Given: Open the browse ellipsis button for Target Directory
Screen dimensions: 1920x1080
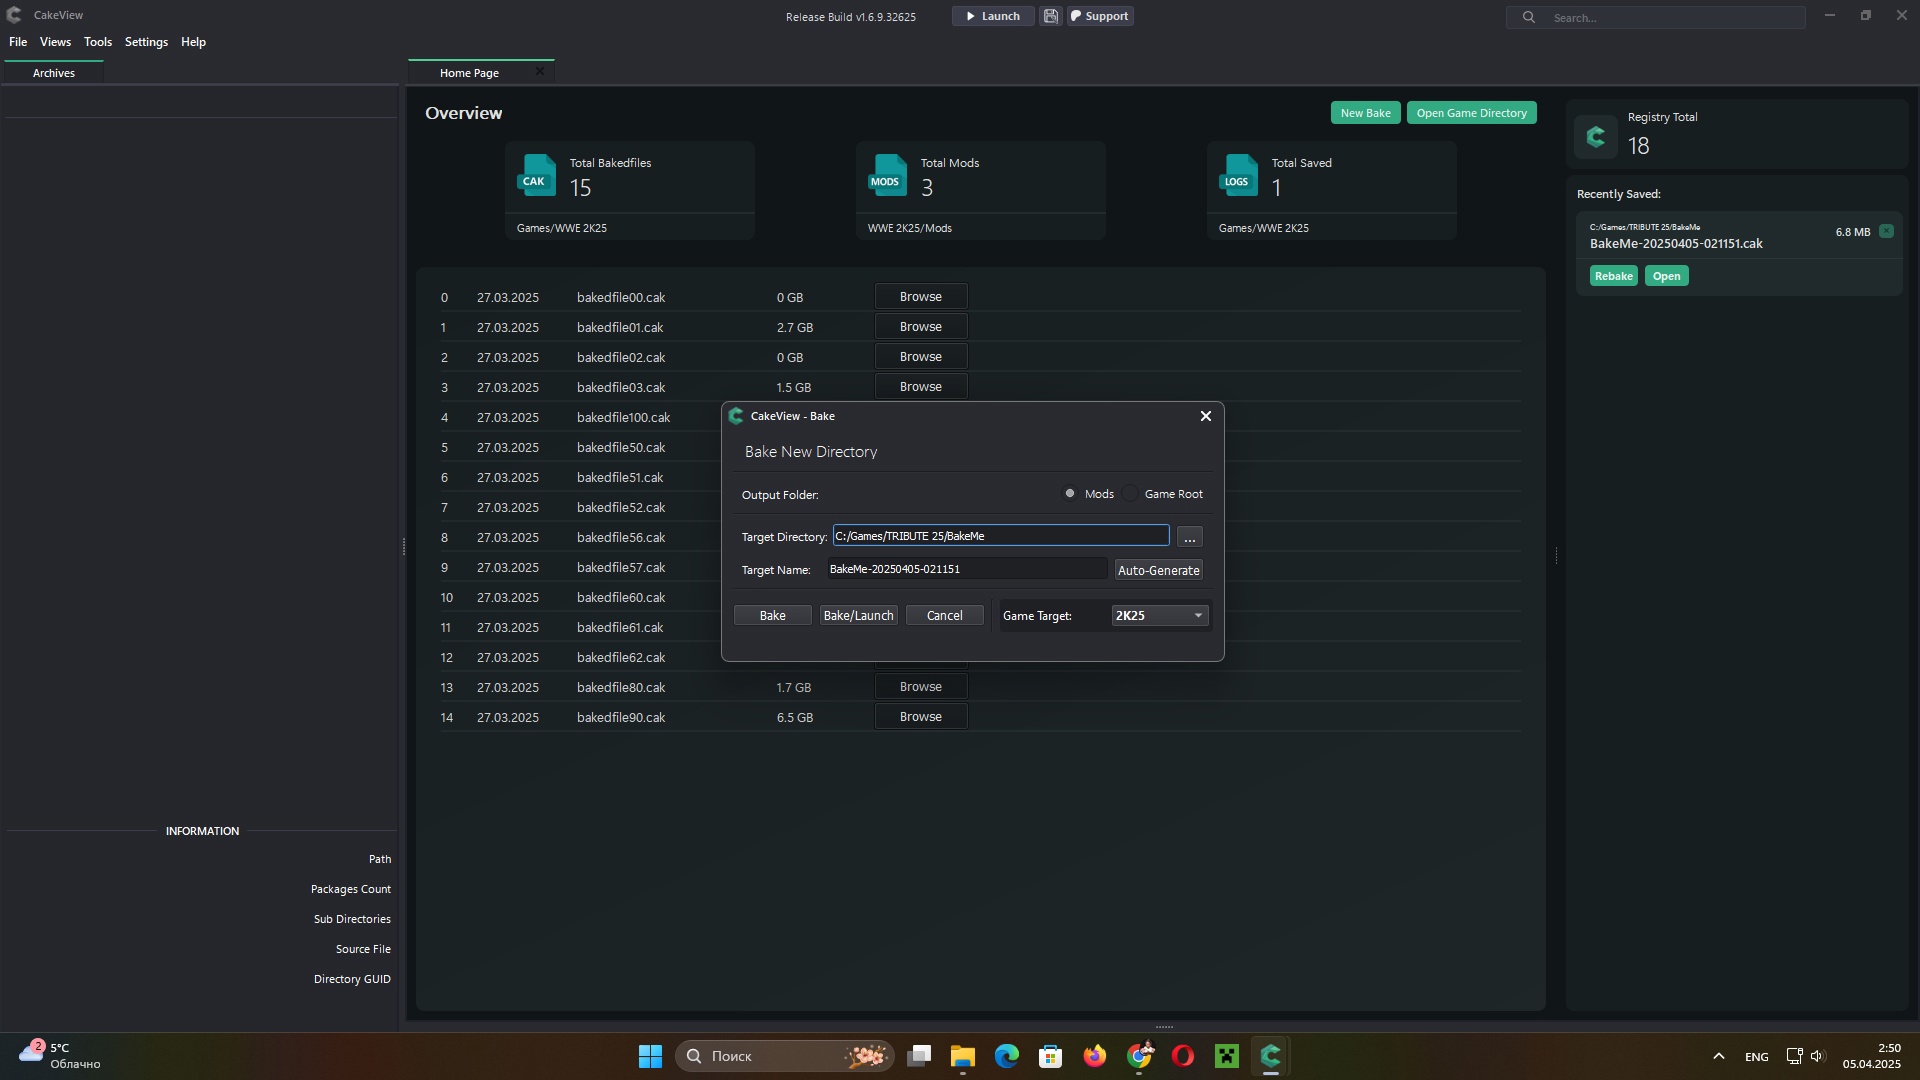Looking at the screenshot, I should [x=1189, y=538].
